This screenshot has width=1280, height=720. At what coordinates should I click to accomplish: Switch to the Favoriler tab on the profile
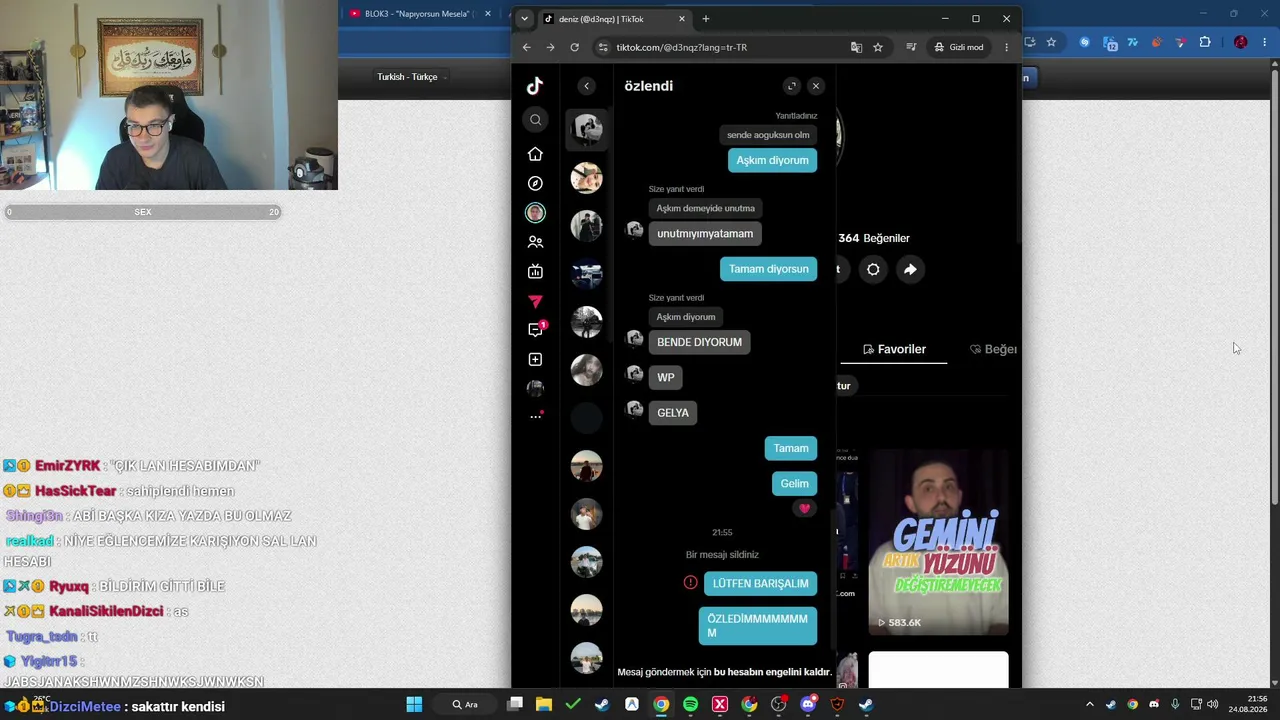[894, 349]
